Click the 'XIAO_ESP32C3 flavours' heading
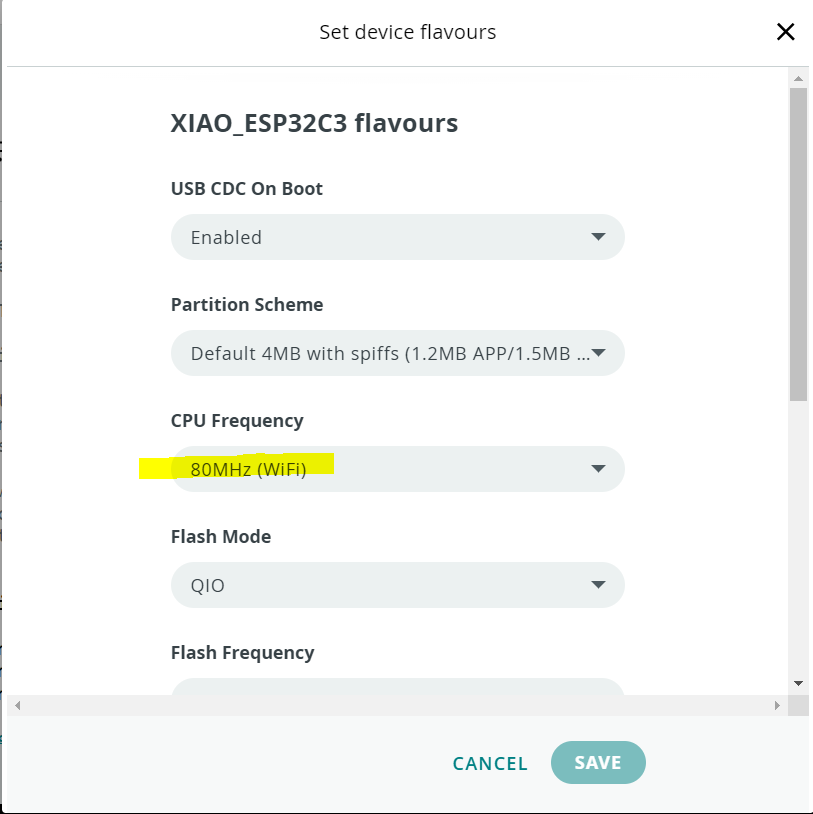The width and height of the screenshot is (813, 814). pyautogui.click(x=314, y=124)
